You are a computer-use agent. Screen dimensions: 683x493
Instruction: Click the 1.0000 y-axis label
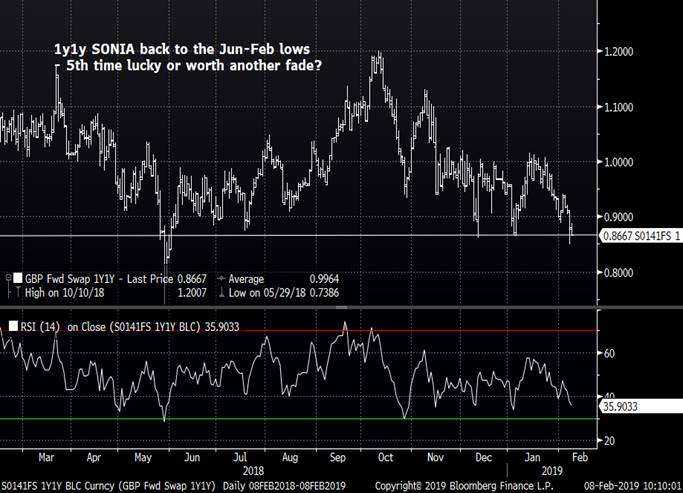pos(619,162)
